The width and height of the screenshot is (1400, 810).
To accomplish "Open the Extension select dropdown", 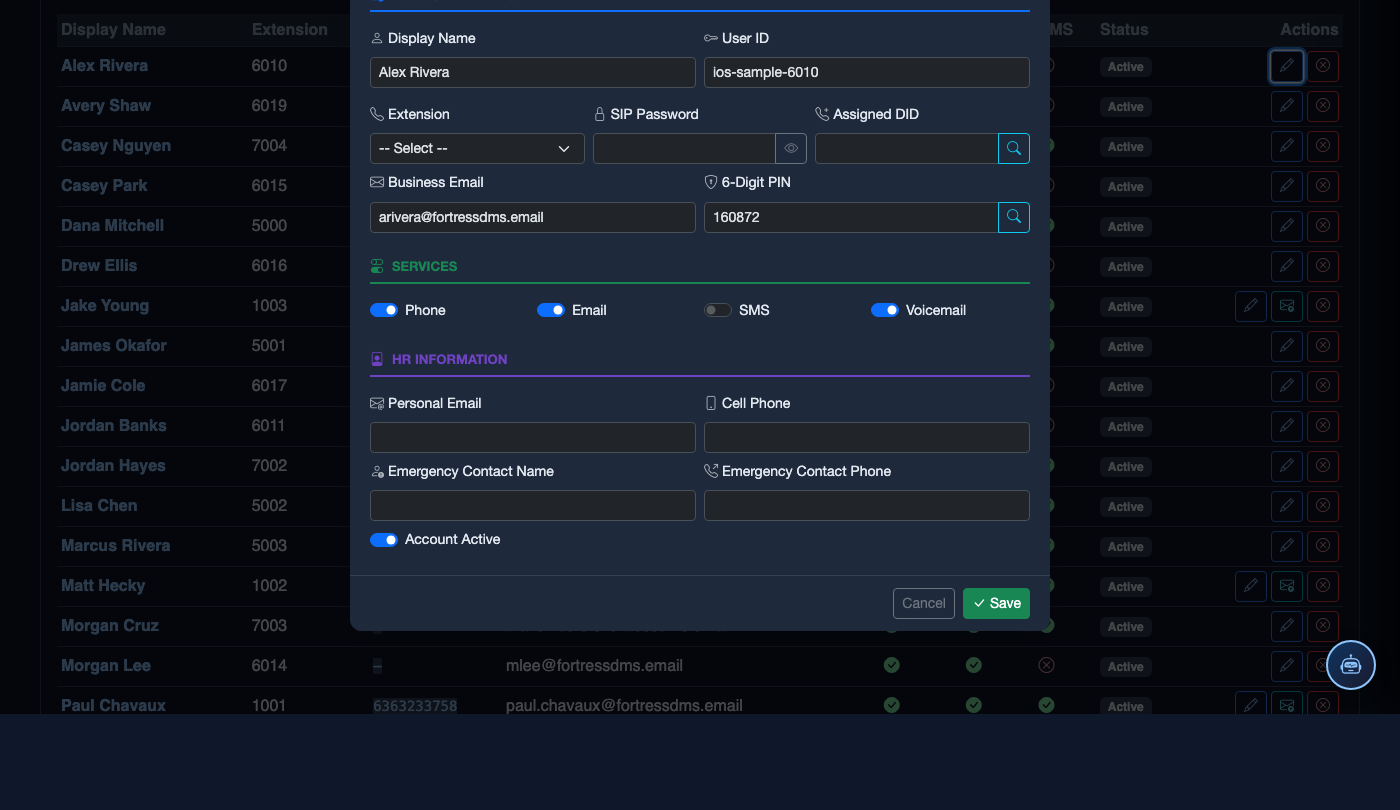I will 477,148.
